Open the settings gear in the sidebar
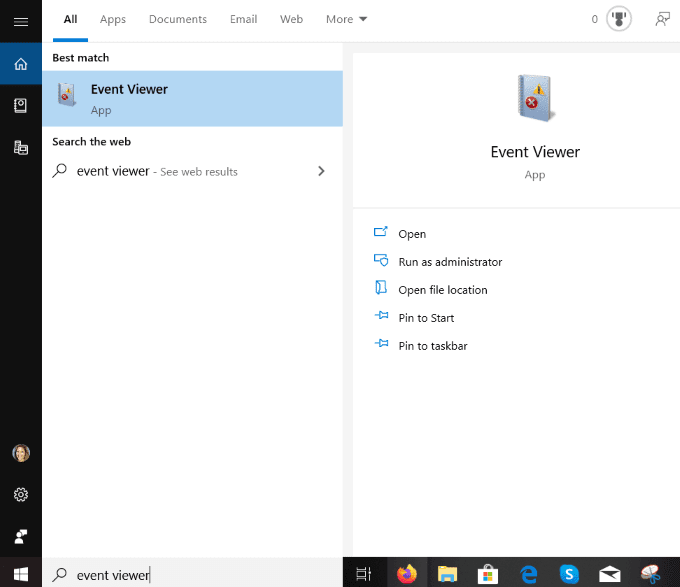 [x=20, y=494]
